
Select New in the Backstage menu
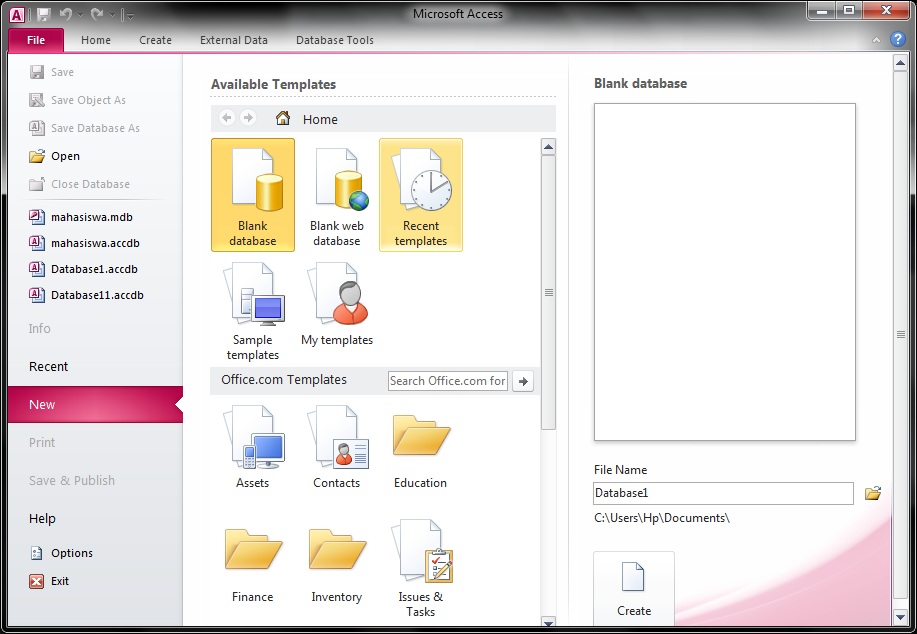click(x=95, y=404)
